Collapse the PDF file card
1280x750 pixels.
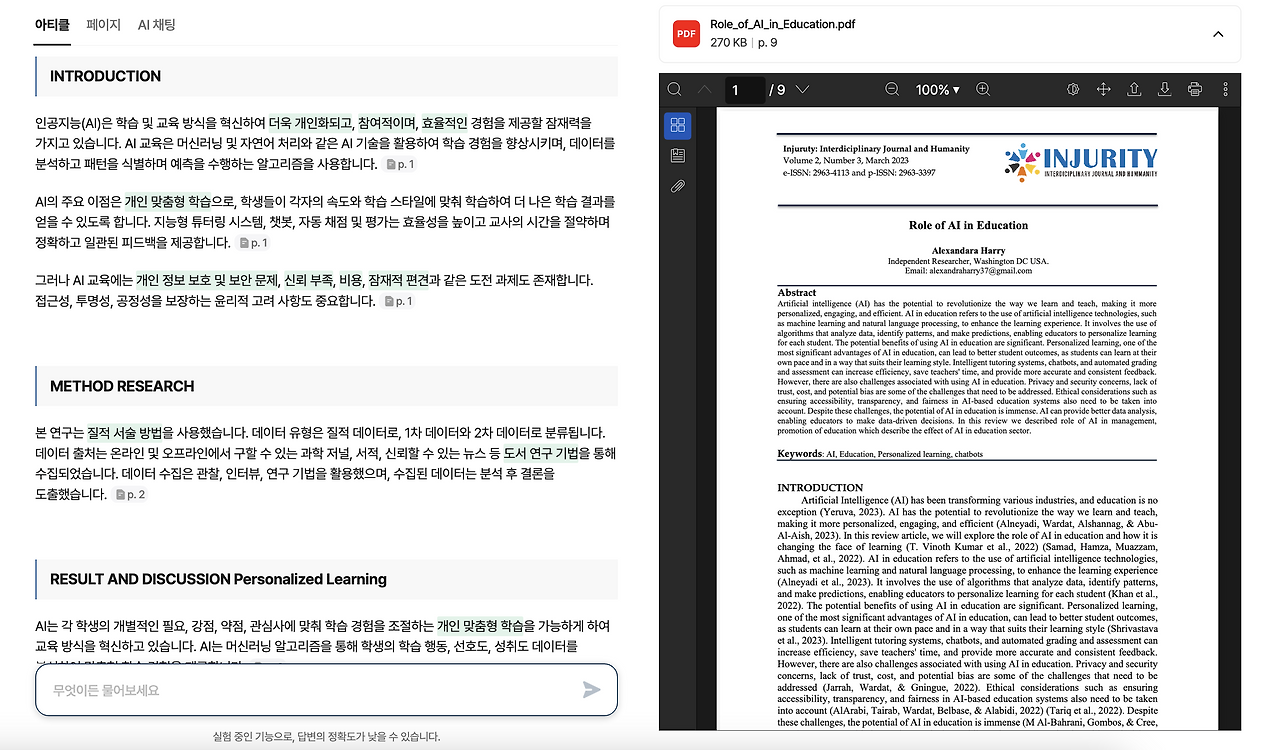click(x=1218, y=33)
